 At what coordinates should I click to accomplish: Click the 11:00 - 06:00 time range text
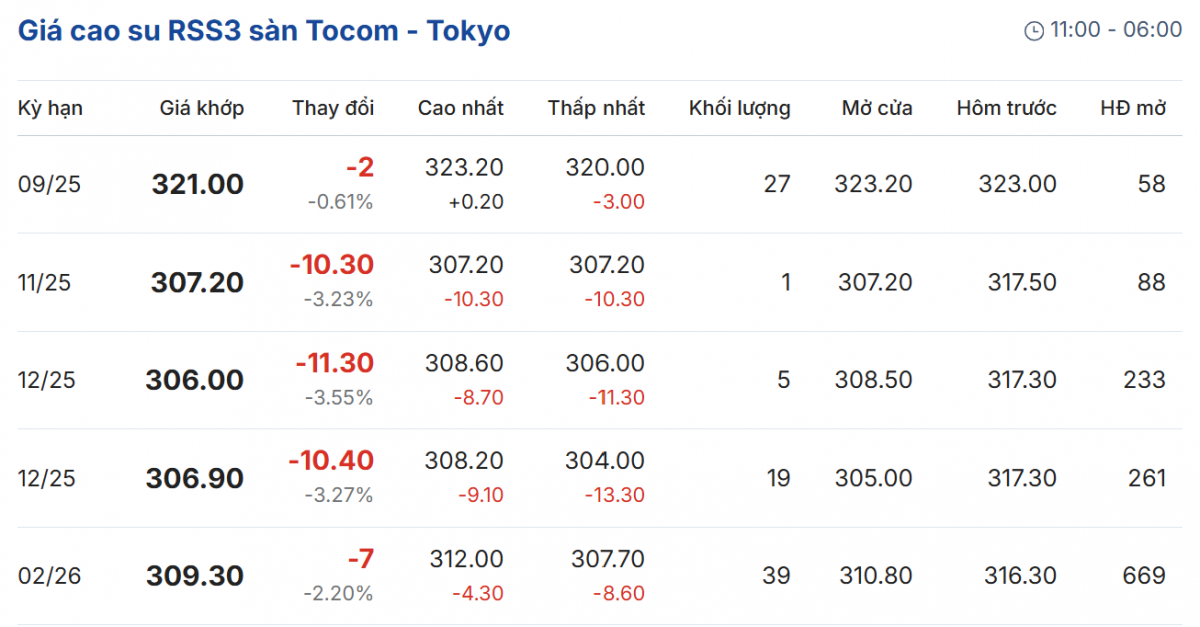pyautogui.click(x=1116, y=30)
